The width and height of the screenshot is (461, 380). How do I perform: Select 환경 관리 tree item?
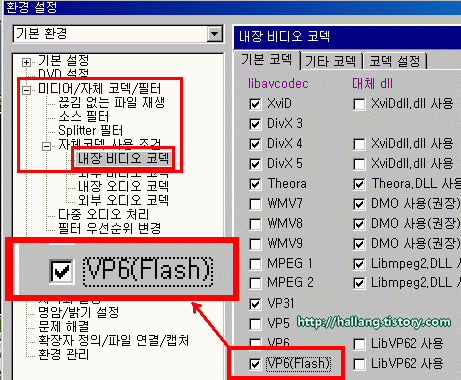63,354
